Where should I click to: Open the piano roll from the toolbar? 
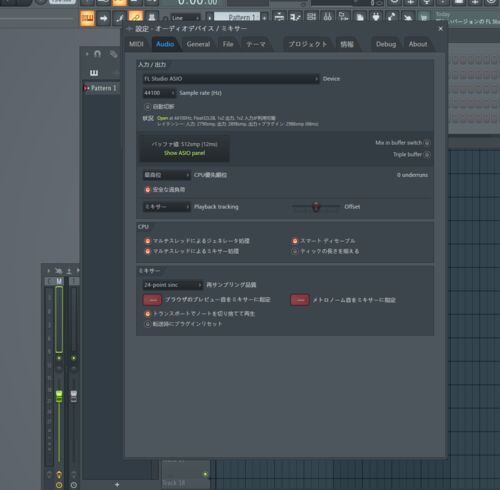tap(88, 18)
